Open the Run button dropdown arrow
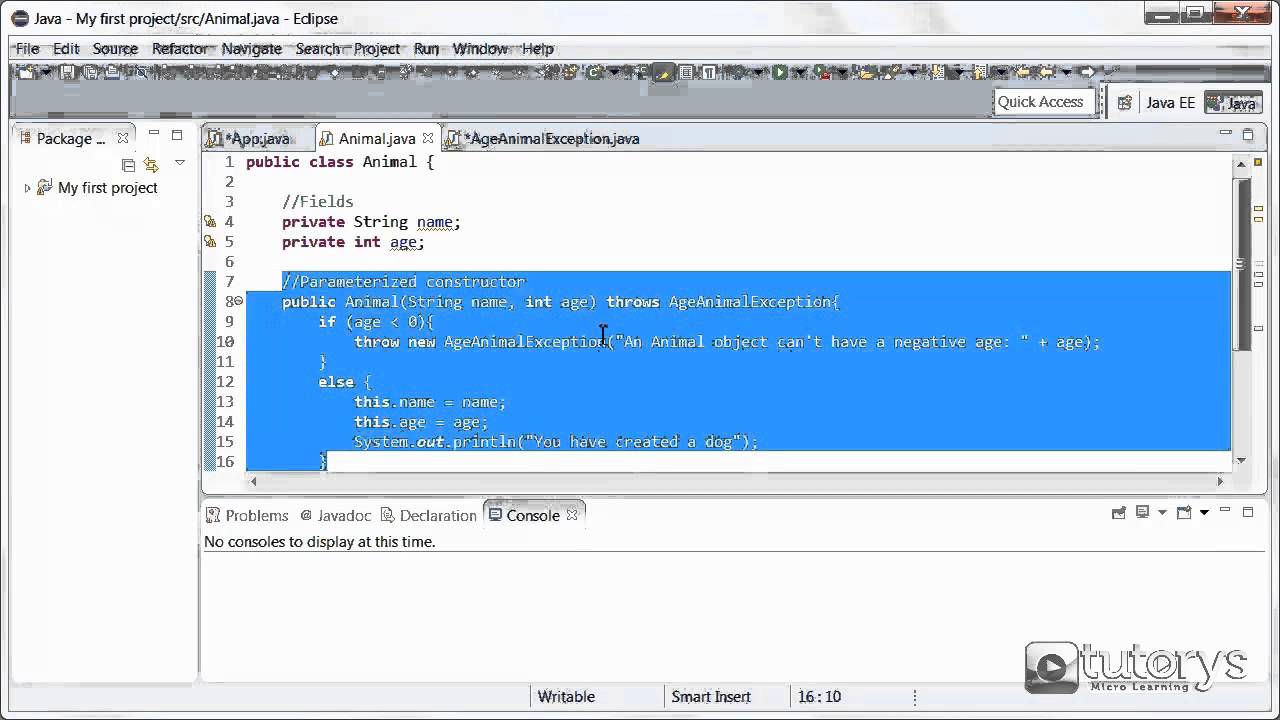Viewport: 1280px width, 720px height. tap(798, 72)
